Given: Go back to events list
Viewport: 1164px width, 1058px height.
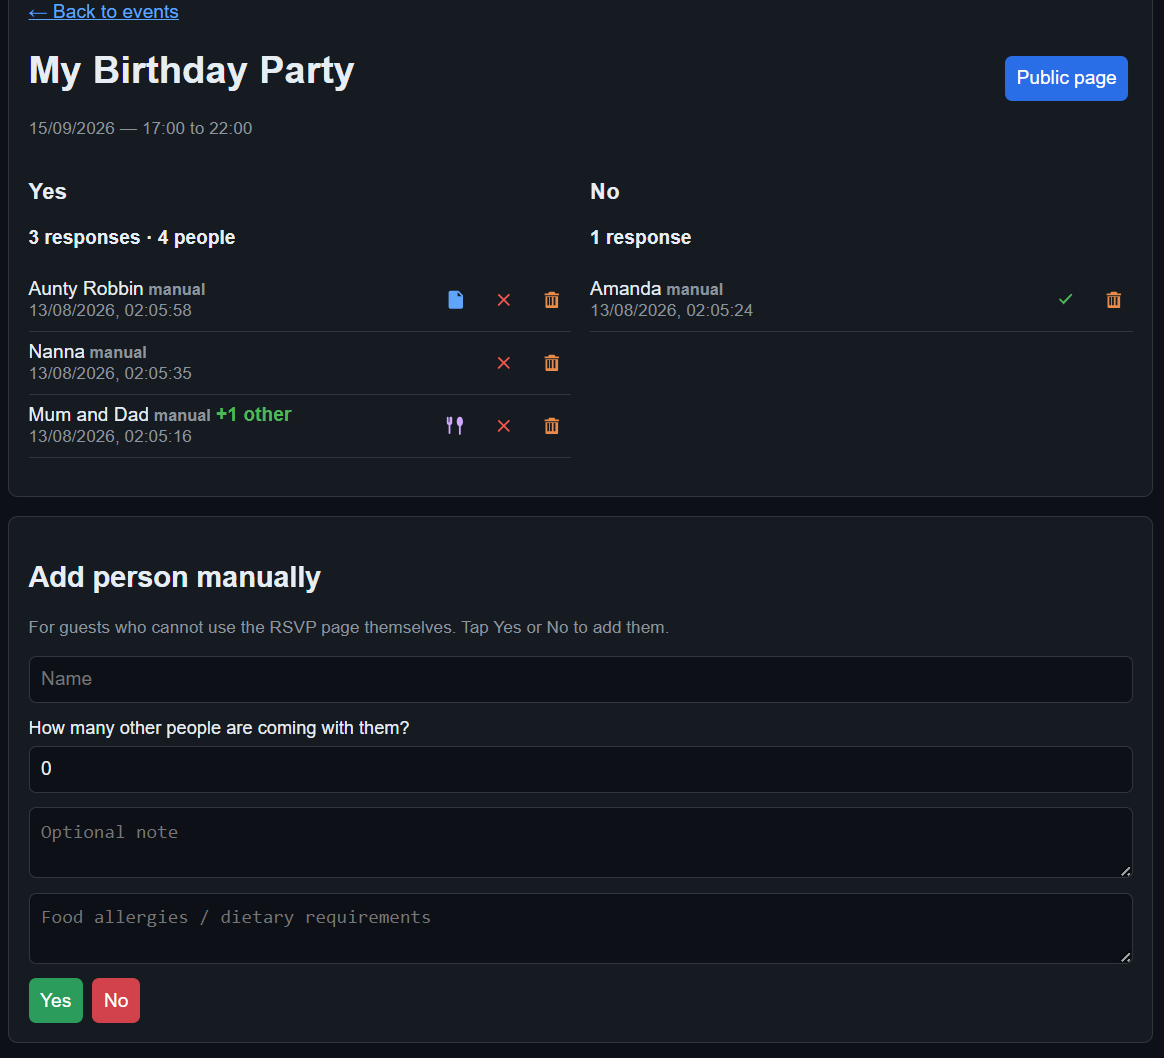Looking at the screenshot, I should tap(103, 12).
